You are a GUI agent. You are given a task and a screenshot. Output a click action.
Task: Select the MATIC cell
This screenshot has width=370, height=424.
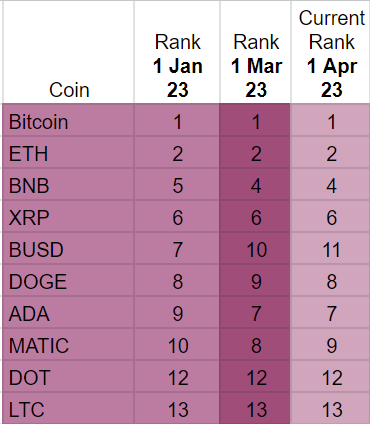click(69, 344)
